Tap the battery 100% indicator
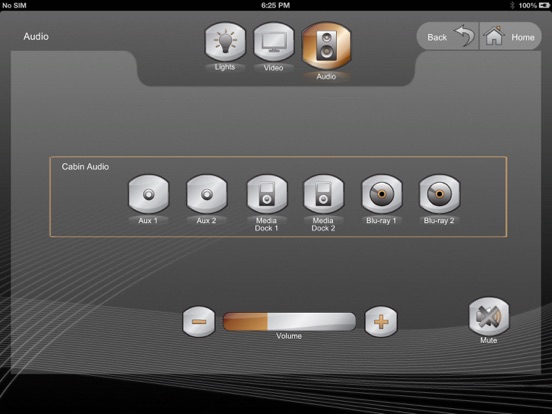The image size is (552, 414). (x=533, y=5)
